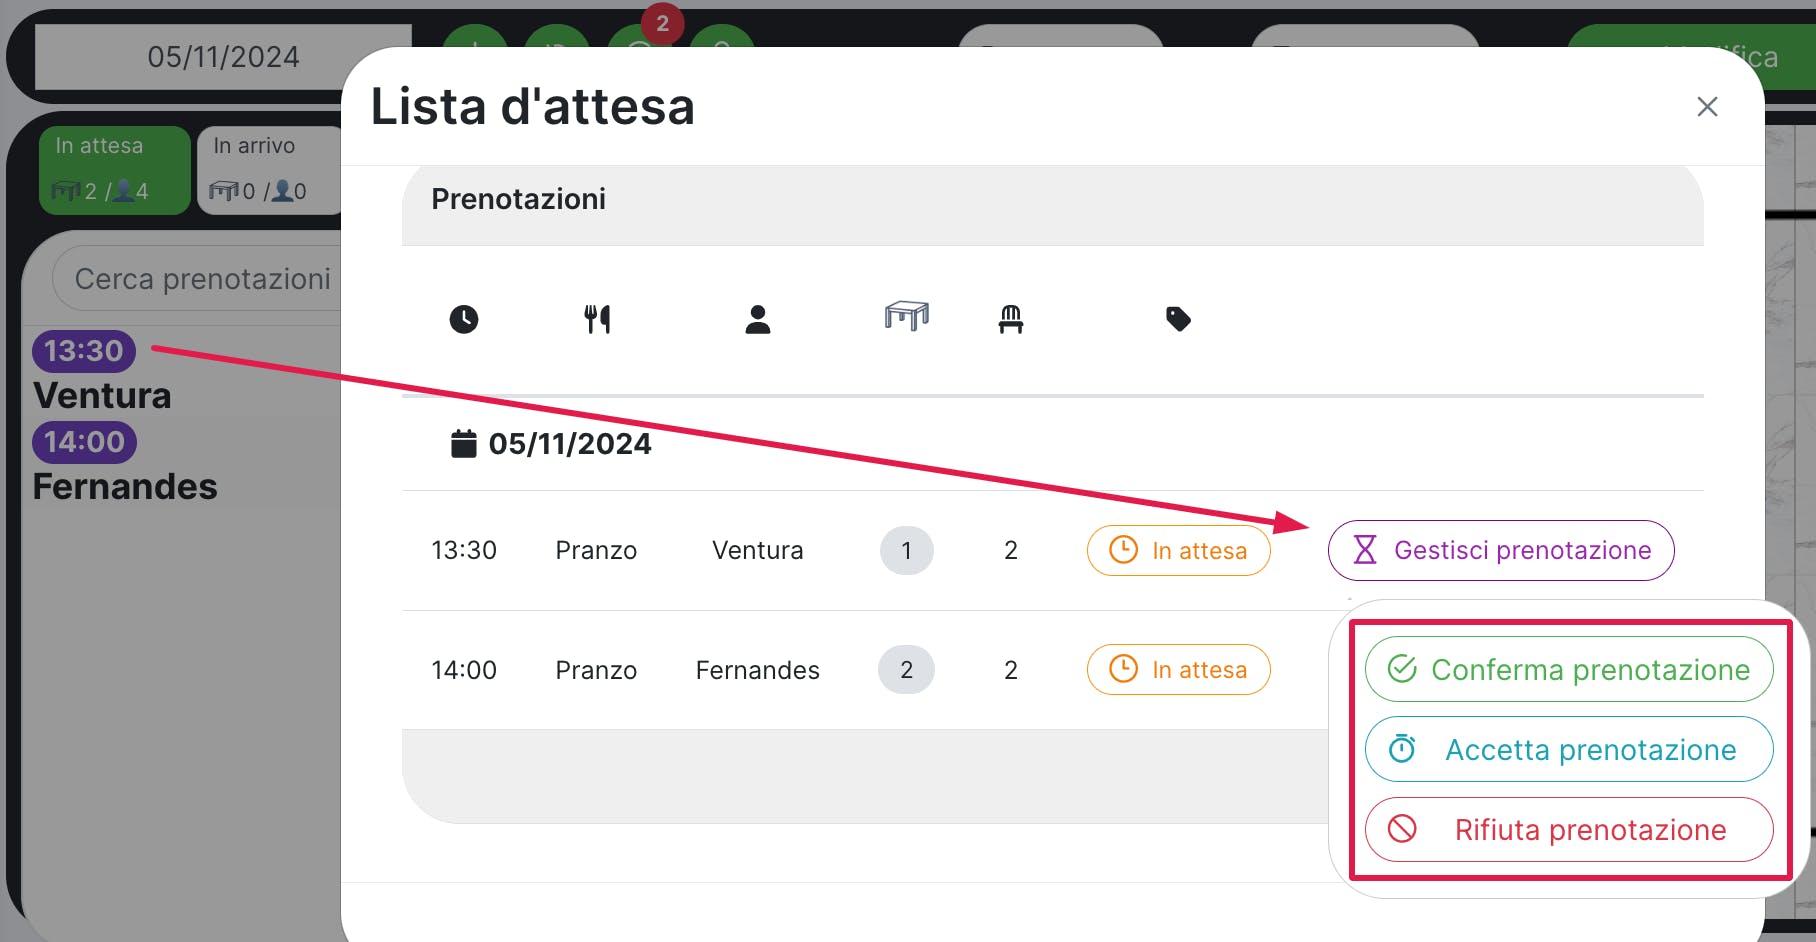The height and width of the screenshot is (942, 1816).
Task: Click the chair seats column icon
Action: (x=1011, y=319)
